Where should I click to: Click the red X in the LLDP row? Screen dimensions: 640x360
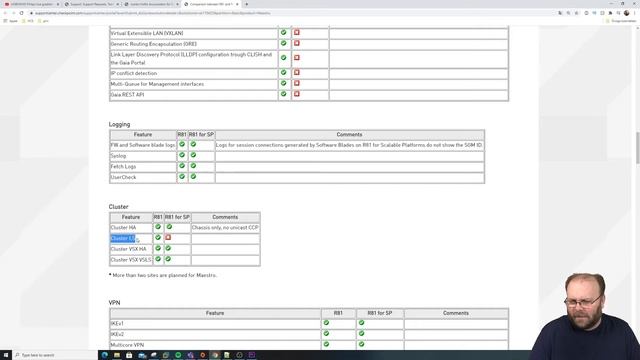(297, 58)
